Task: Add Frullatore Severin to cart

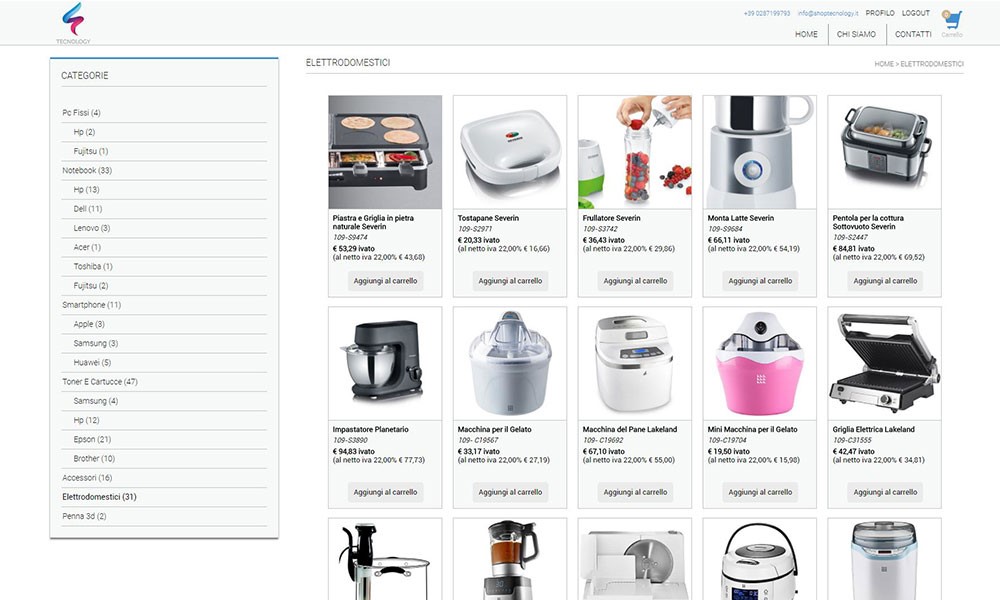Action: [x=635, y=281]
